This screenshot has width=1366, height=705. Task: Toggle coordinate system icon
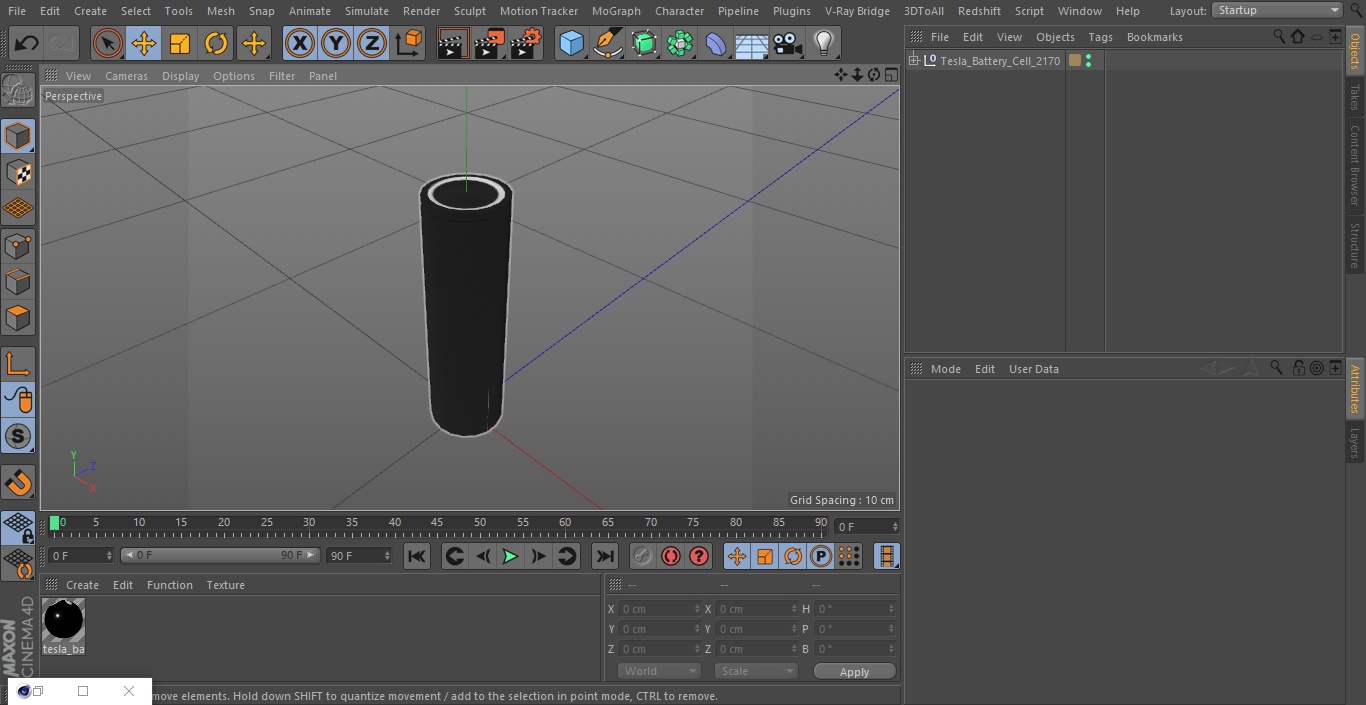coord(409,43)
